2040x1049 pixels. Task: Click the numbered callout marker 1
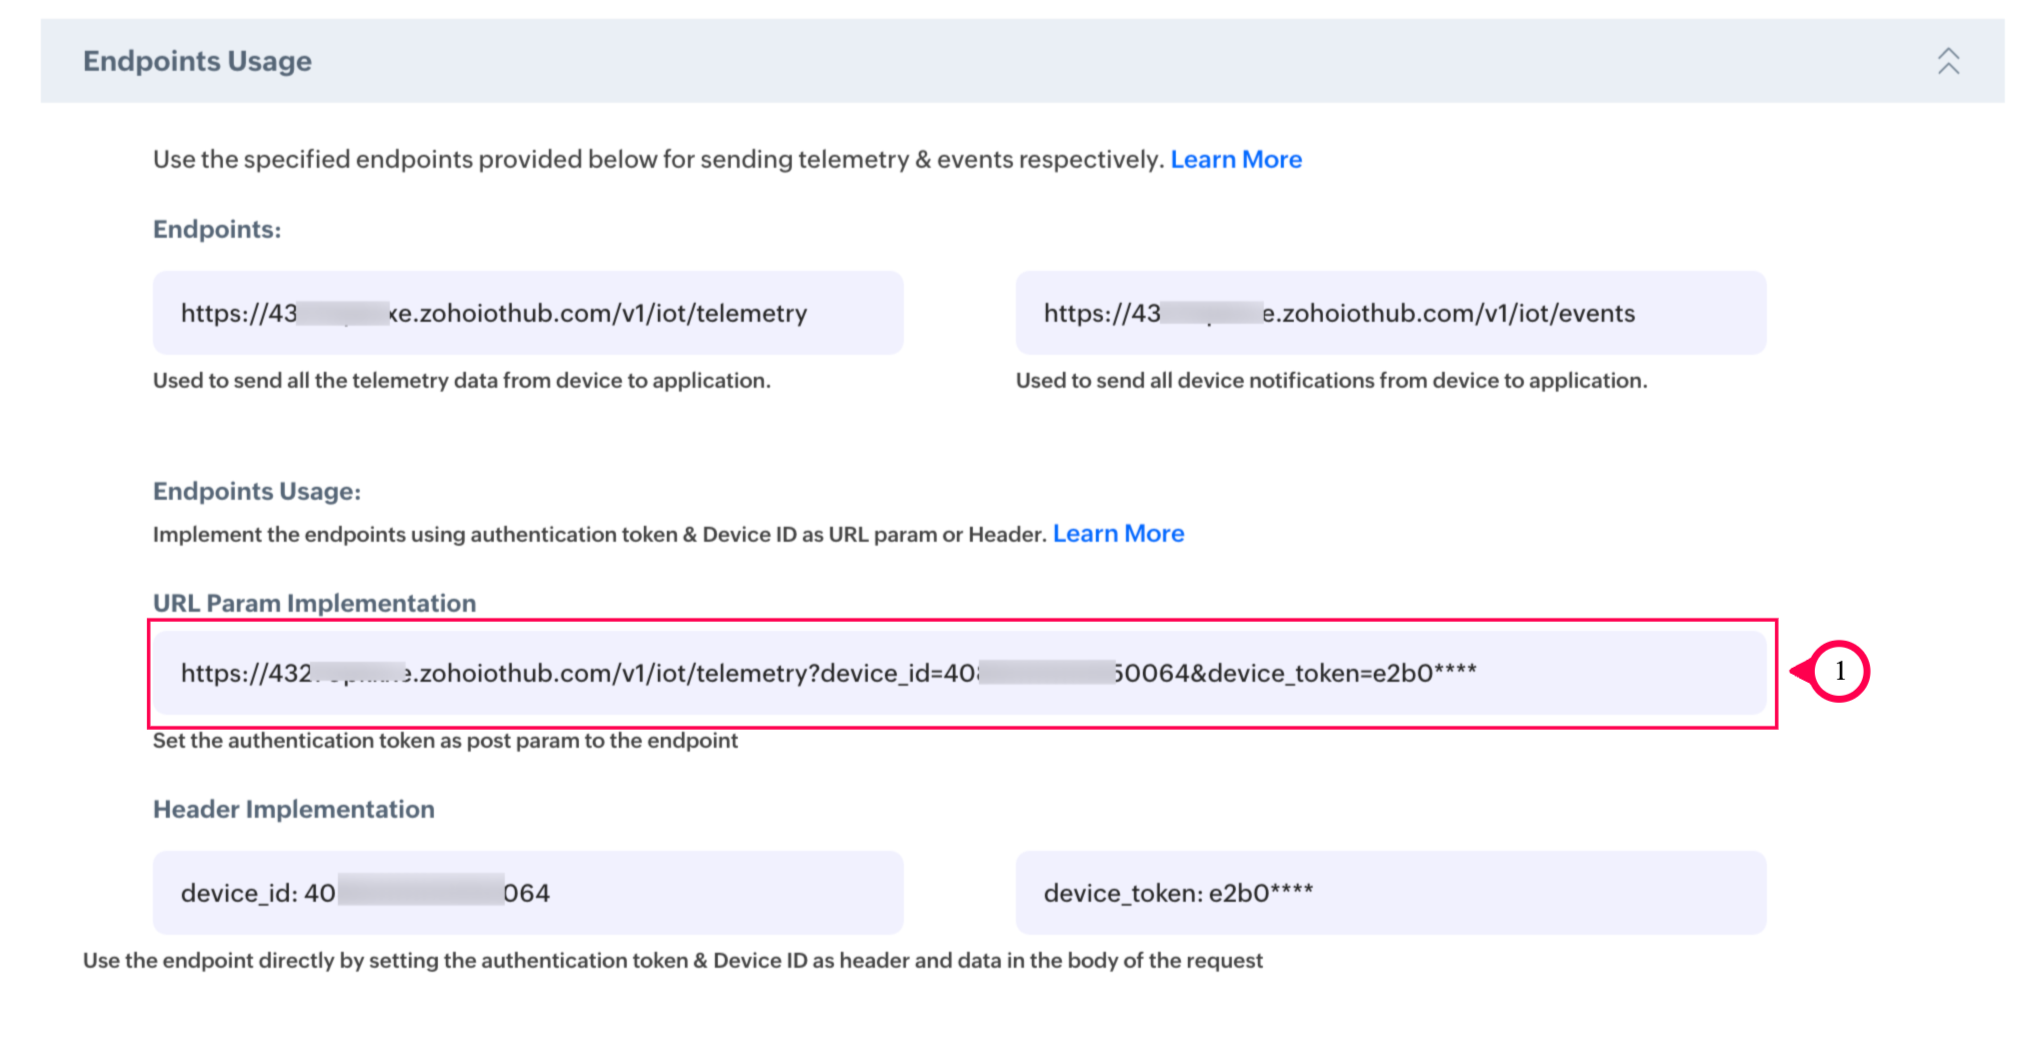coord(1838,671)
